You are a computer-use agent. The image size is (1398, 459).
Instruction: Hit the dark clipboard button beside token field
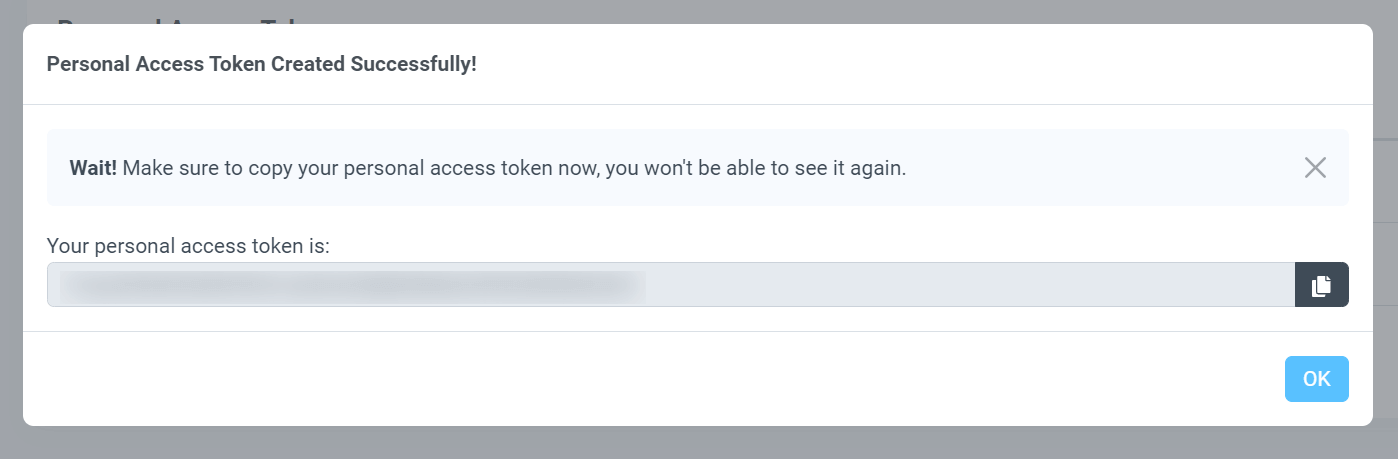coord(1322,285)
